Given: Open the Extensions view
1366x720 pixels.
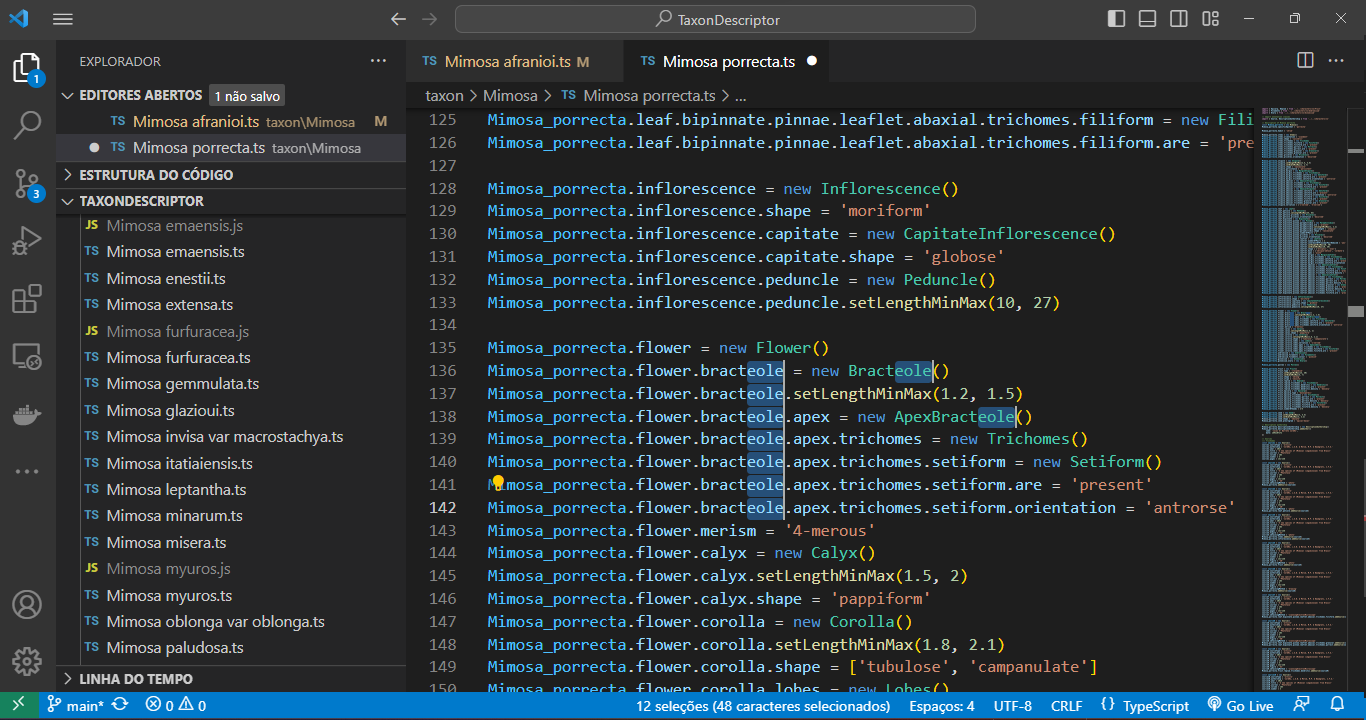Looking at the screenshot, I should (27, 299).
